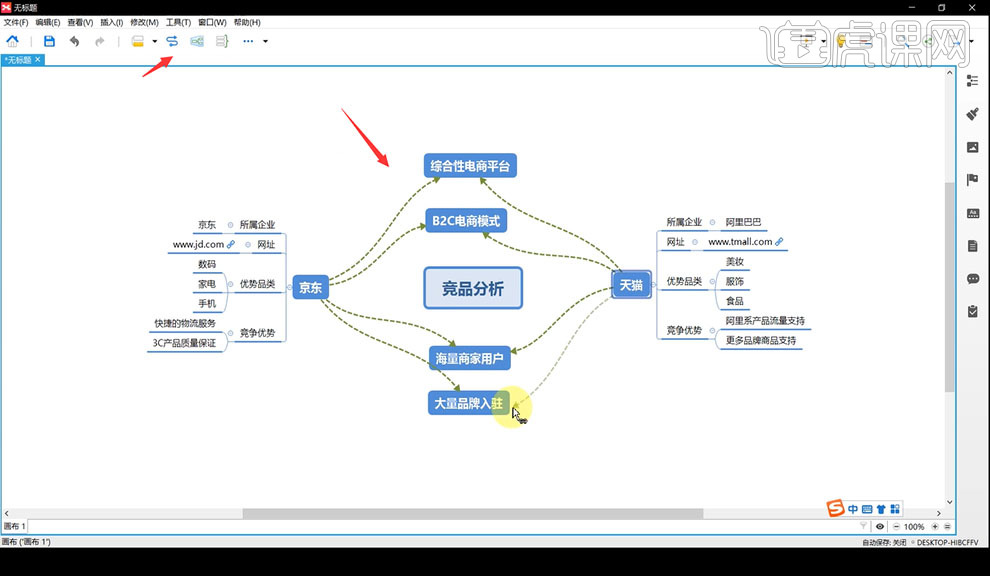Expand the More tools dropdown arrow
The width and height of the screenshot is (990, 576).
[264, 41]
